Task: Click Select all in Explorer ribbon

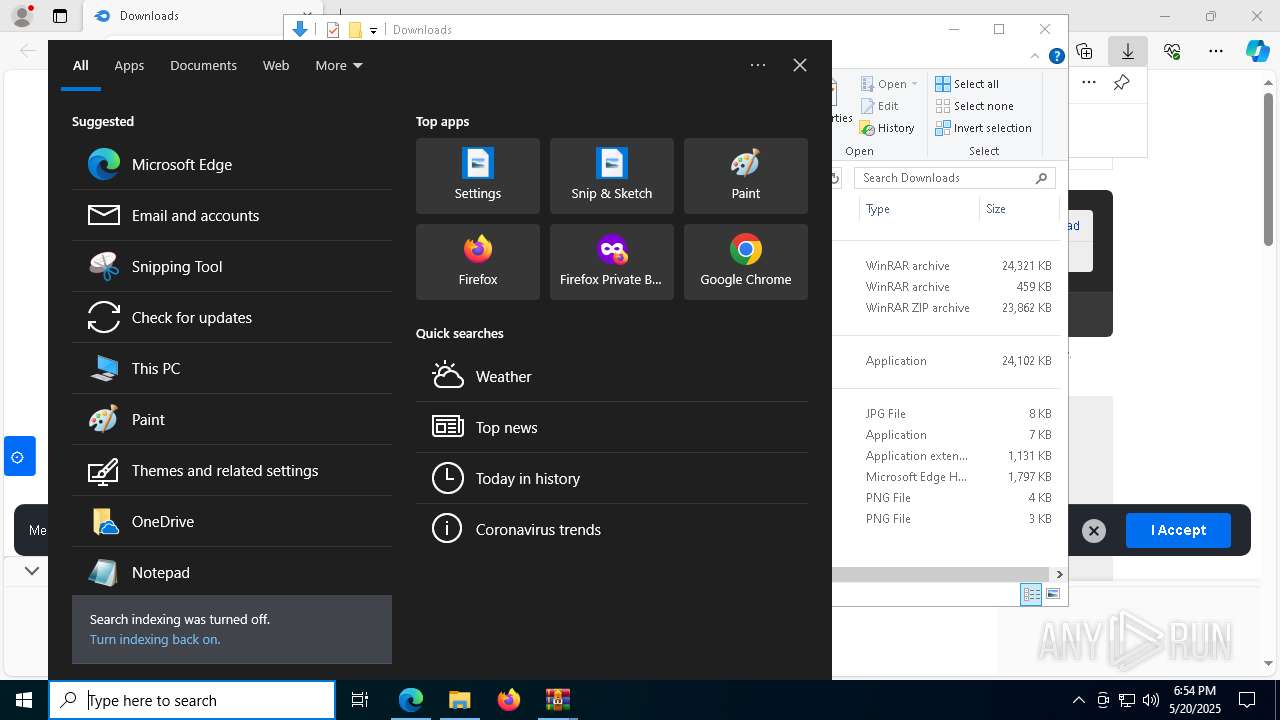Action: click(967, 84)
